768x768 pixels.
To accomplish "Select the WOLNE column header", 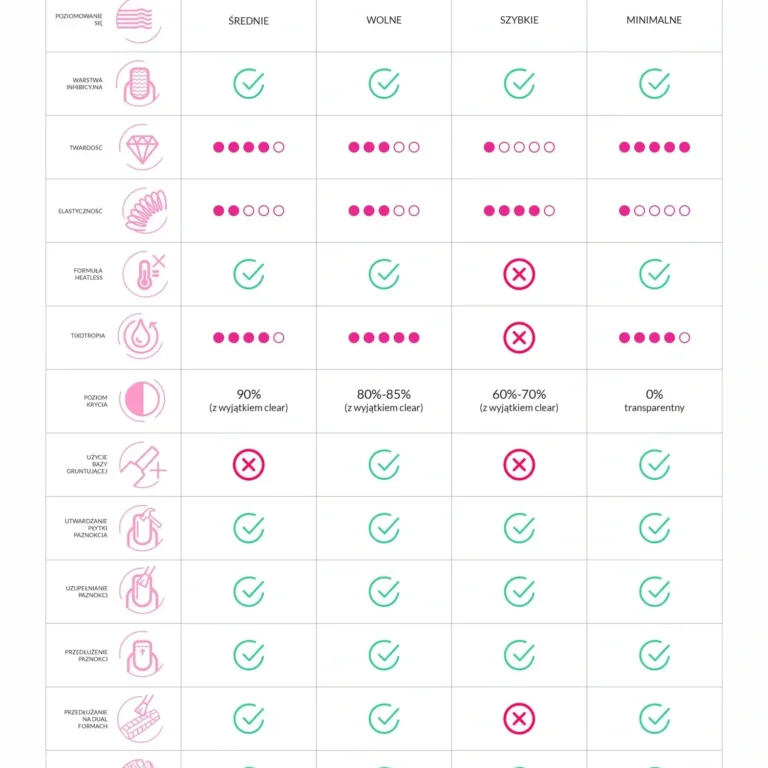I will pyautogui.click(x=384, y=20).
